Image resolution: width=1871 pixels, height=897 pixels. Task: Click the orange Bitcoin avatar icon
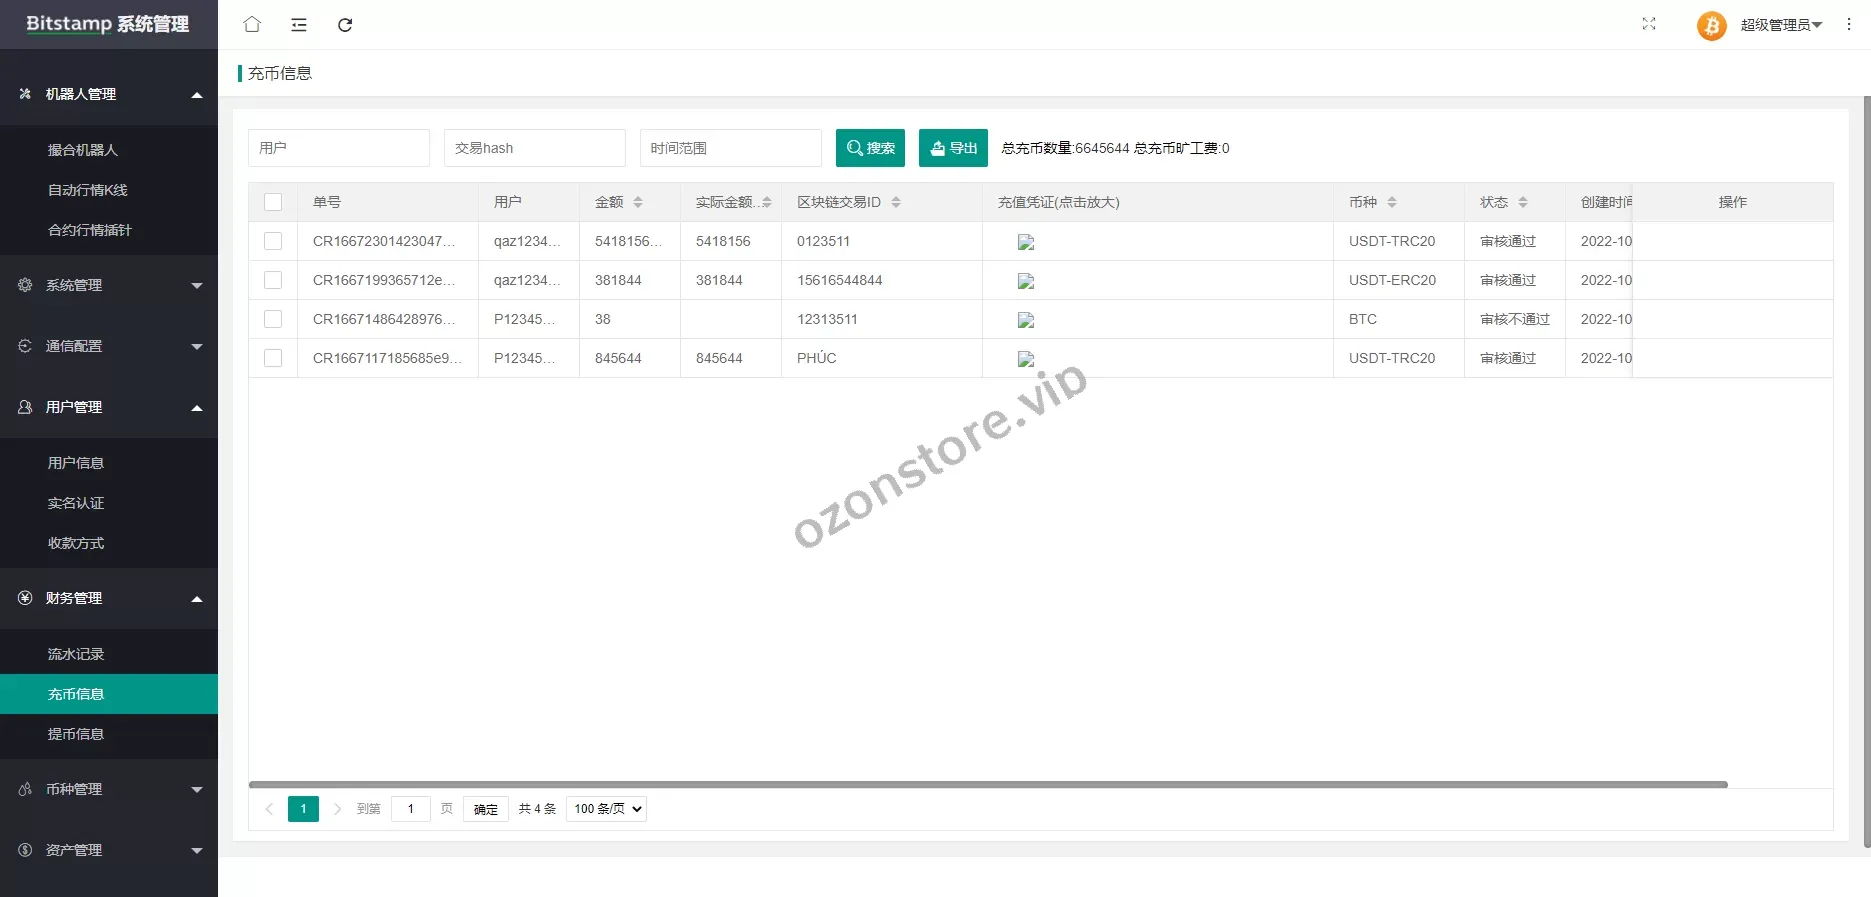coord(1711,25)
